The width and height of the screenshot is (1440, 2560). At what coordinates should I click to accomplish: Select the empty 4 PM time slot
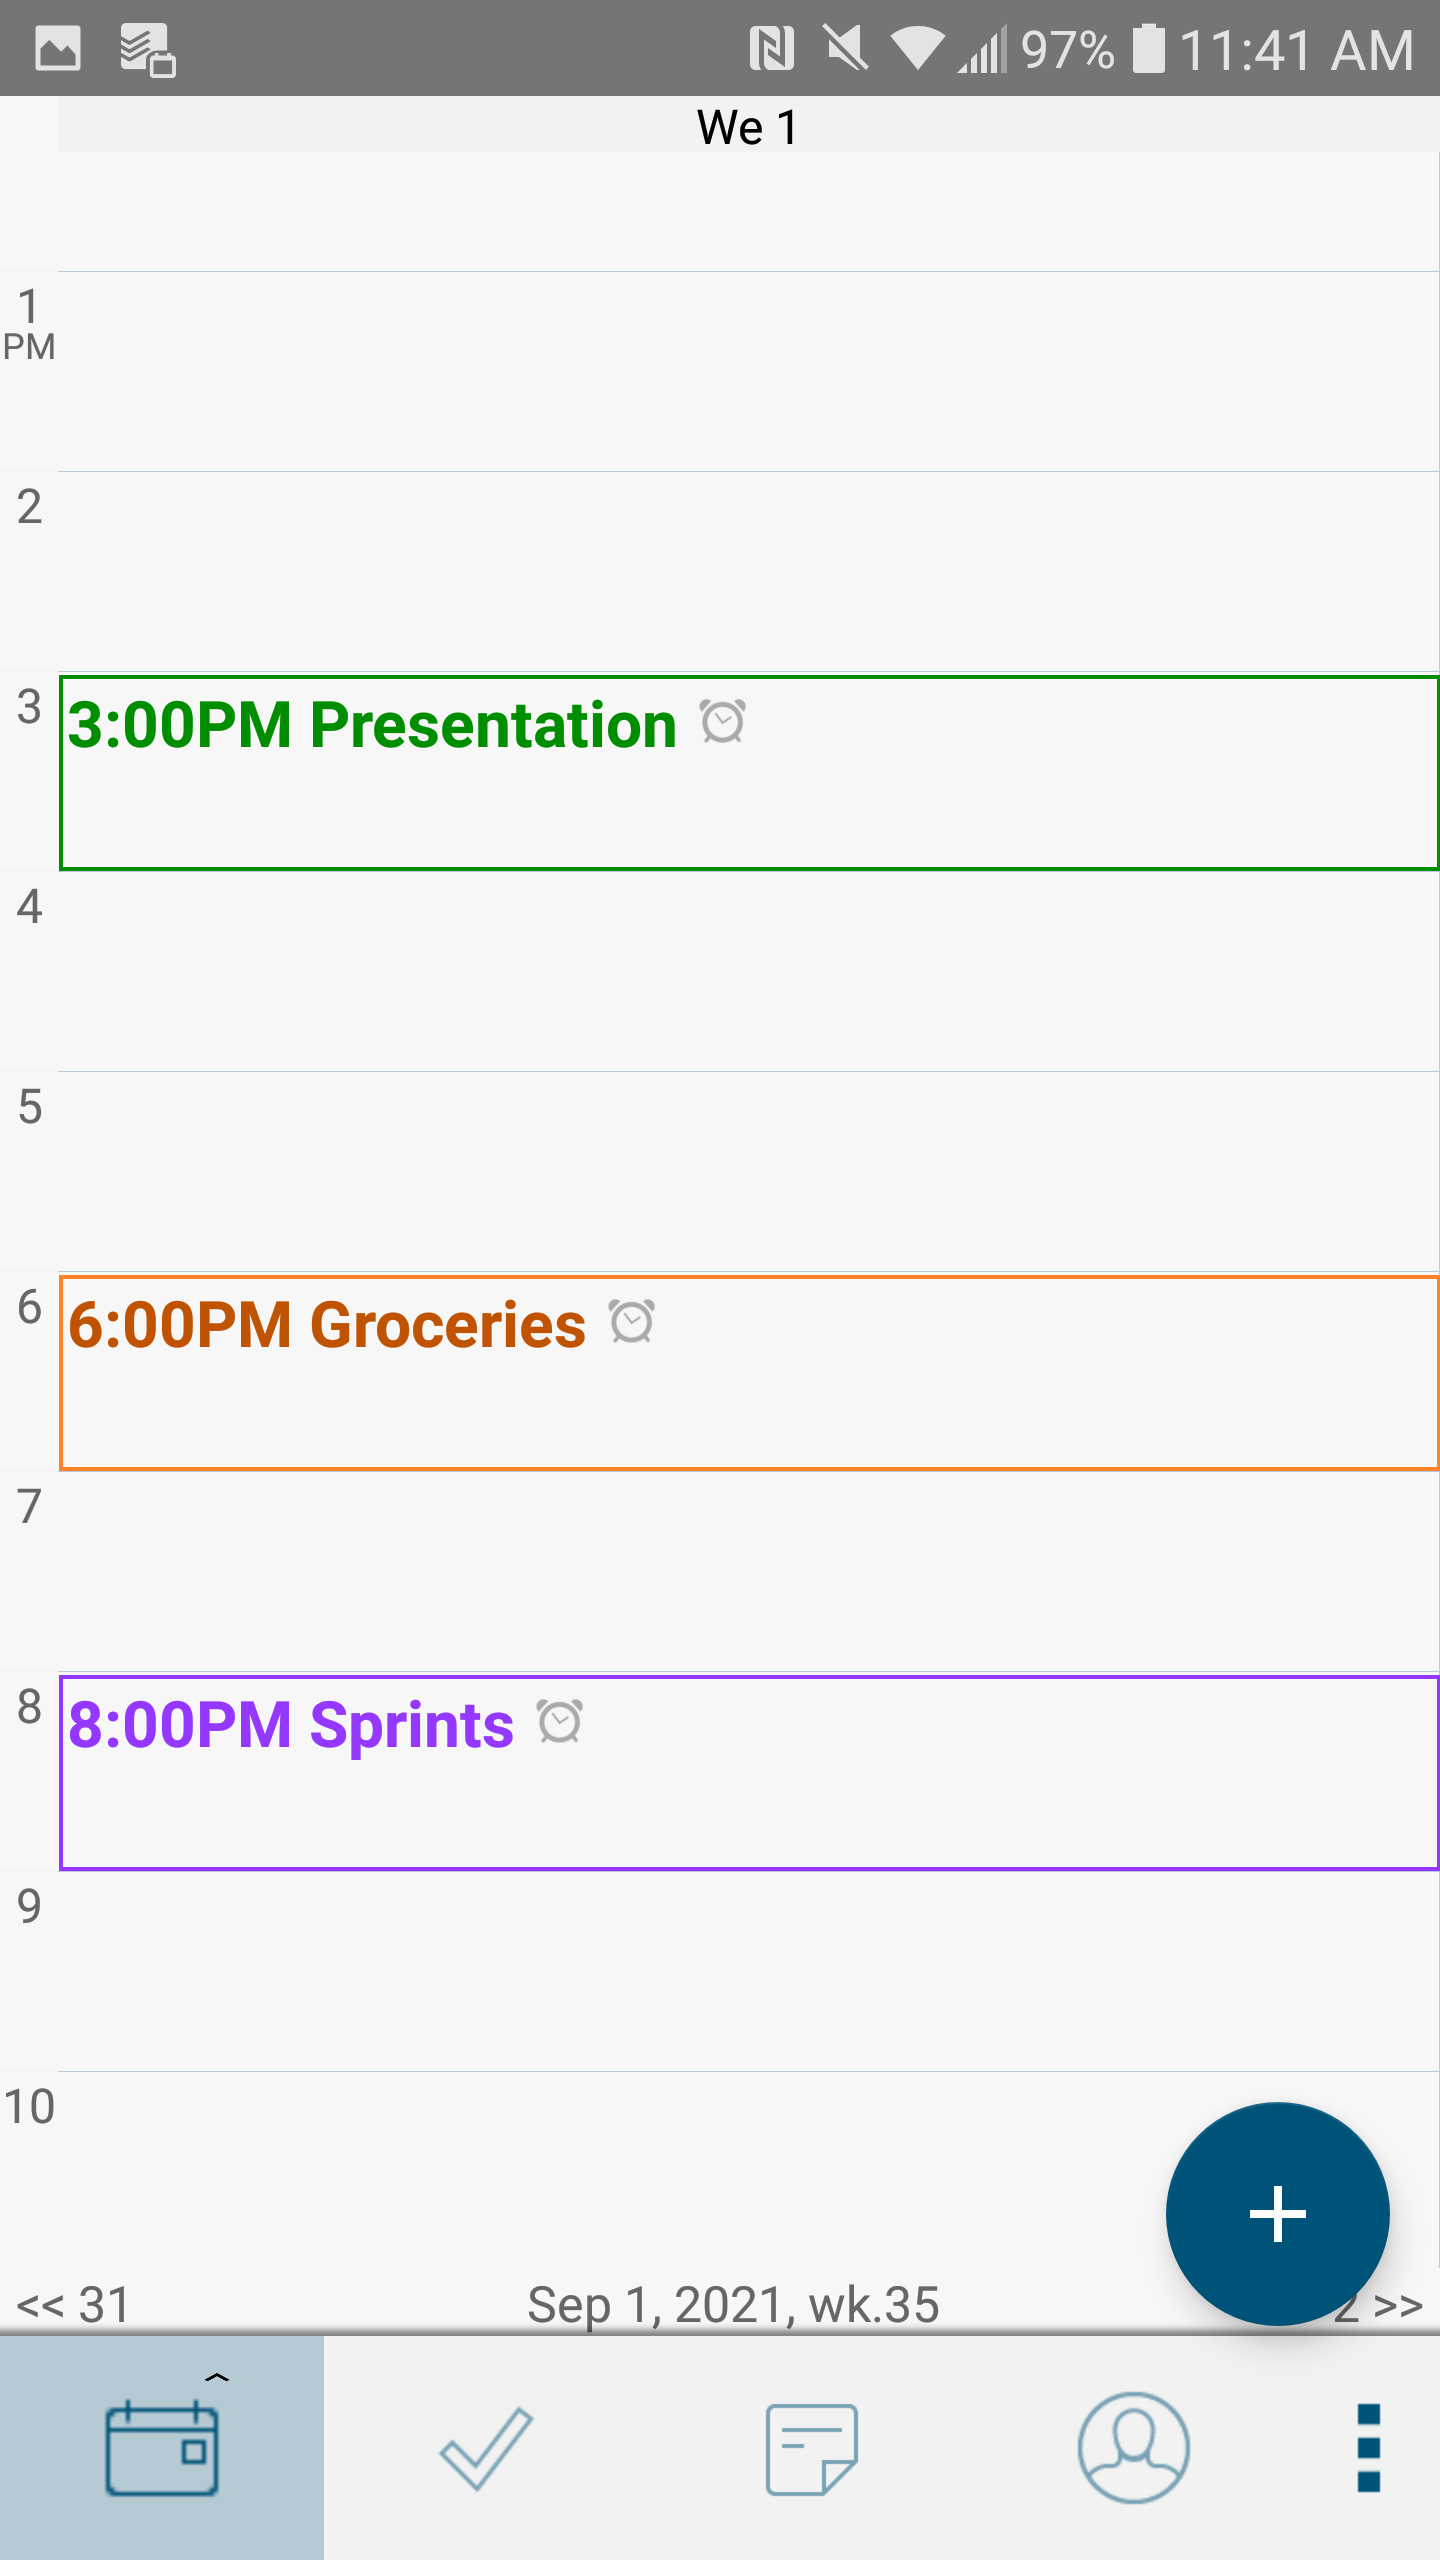(x=748, y=972)
